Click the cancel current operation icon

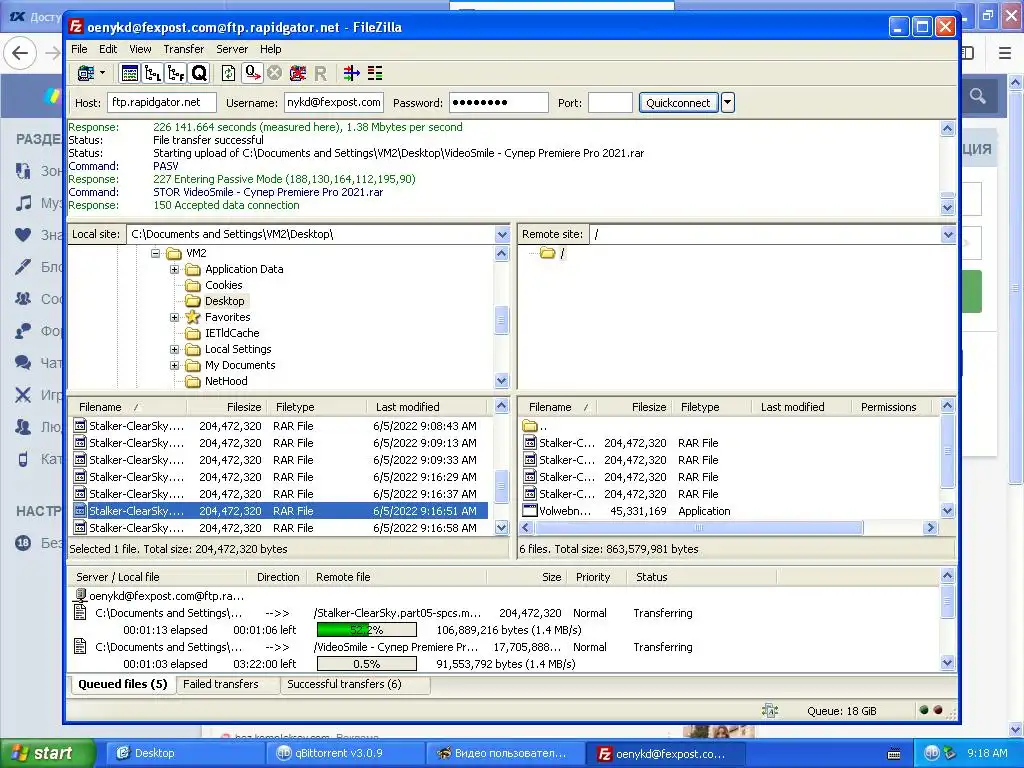274,73
